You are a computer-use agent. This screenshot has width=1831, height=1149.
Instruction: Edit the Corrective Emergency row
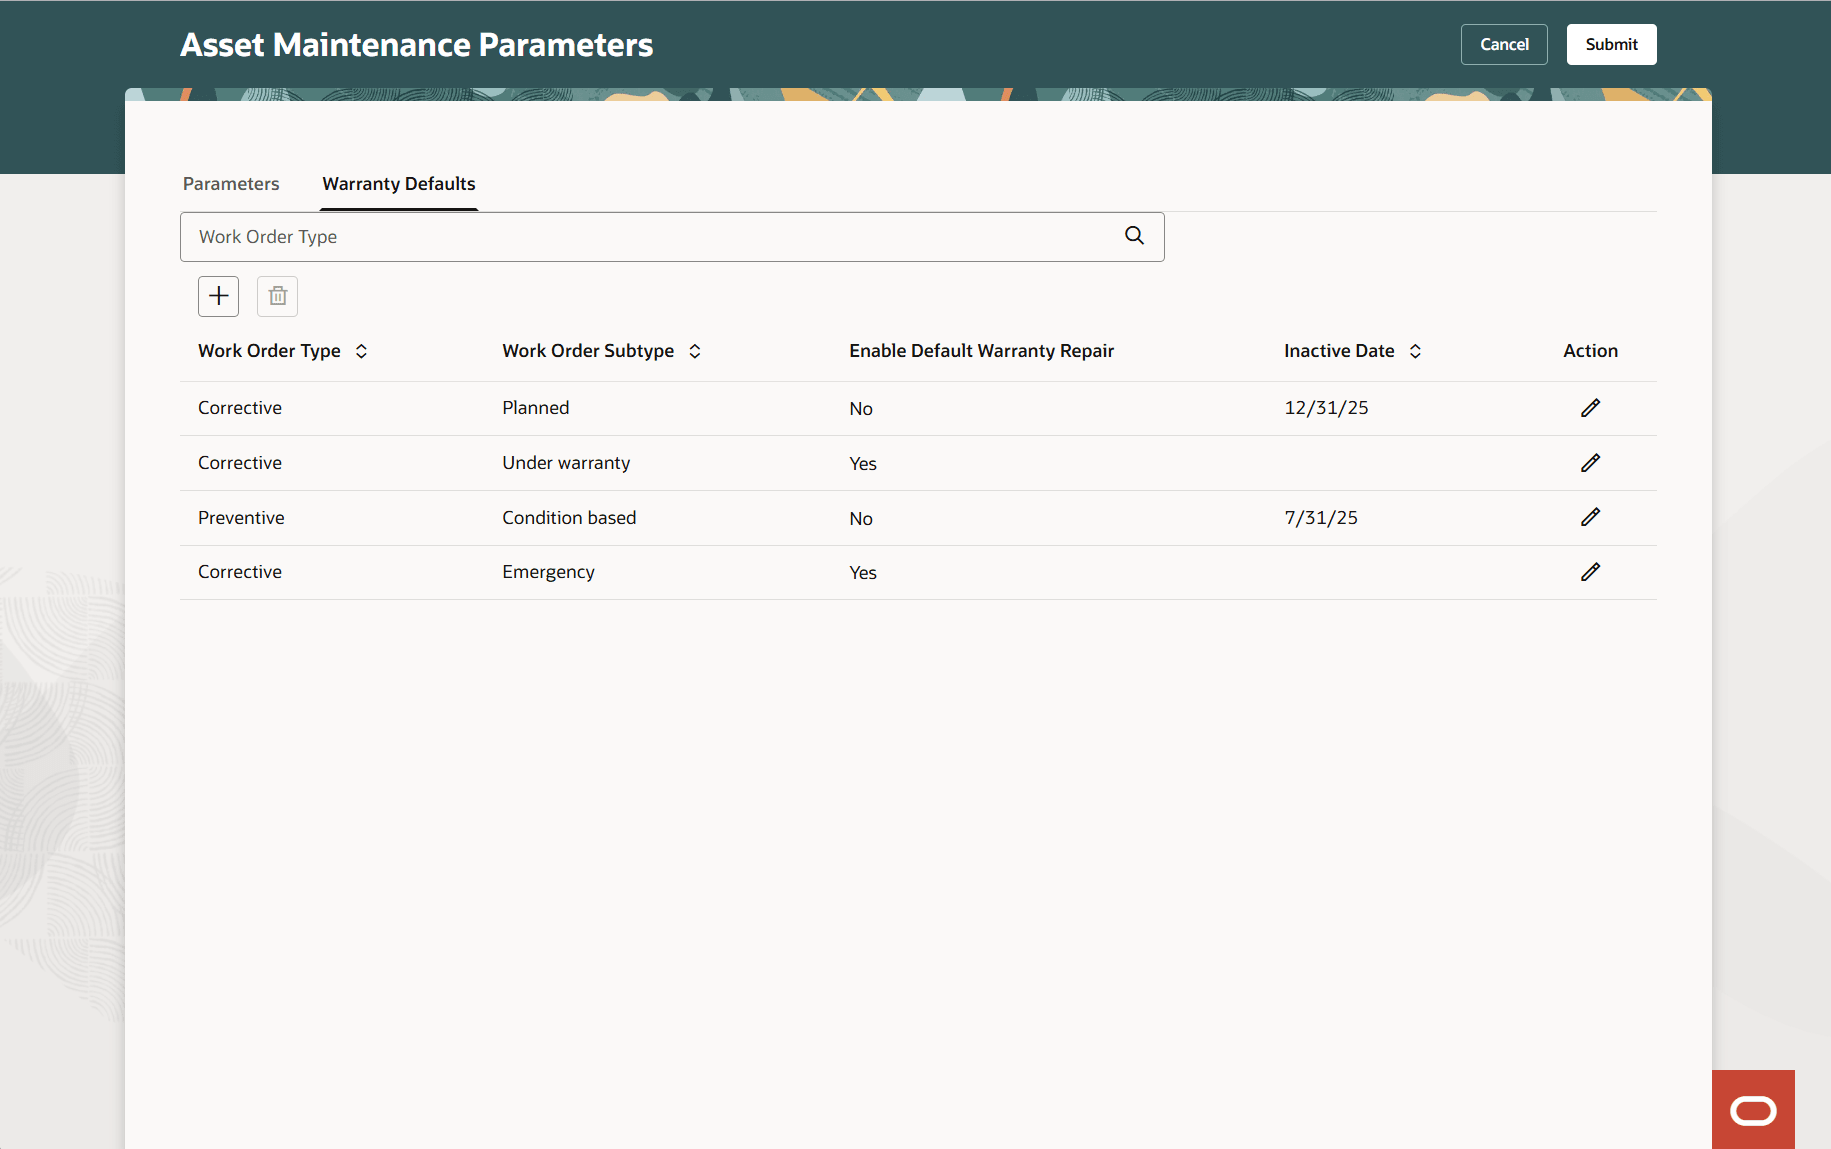pyautogui.click(x=1590, y=571)
